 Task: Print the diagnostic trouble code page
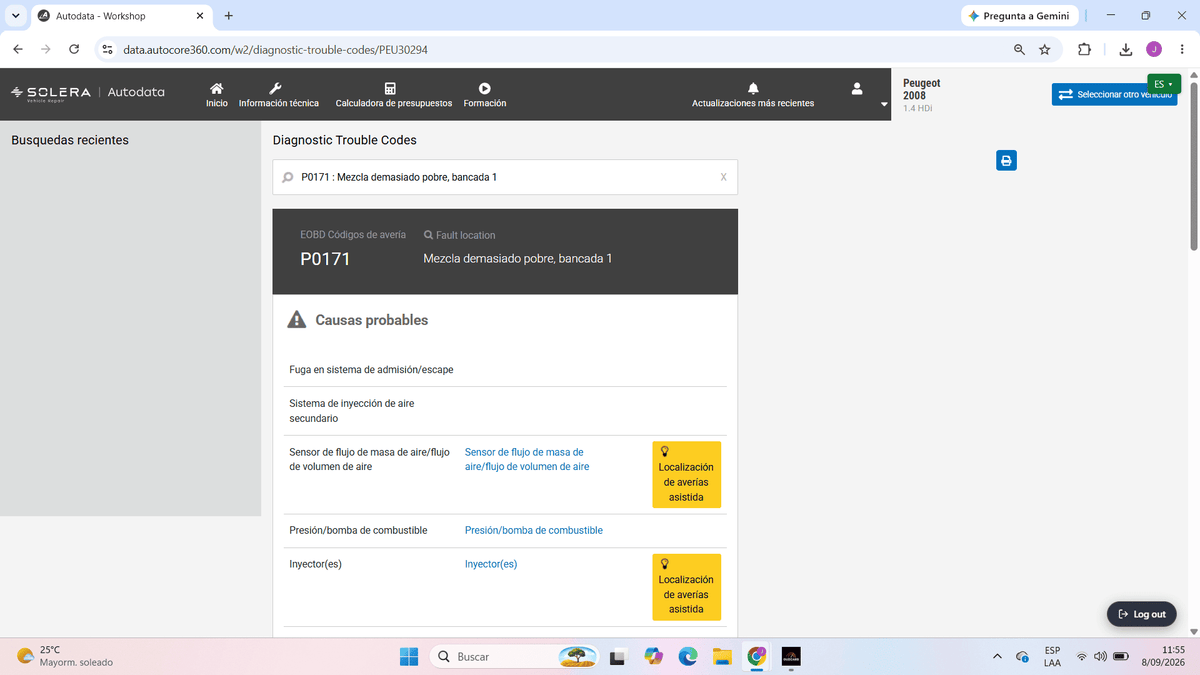coord(1007,160)
